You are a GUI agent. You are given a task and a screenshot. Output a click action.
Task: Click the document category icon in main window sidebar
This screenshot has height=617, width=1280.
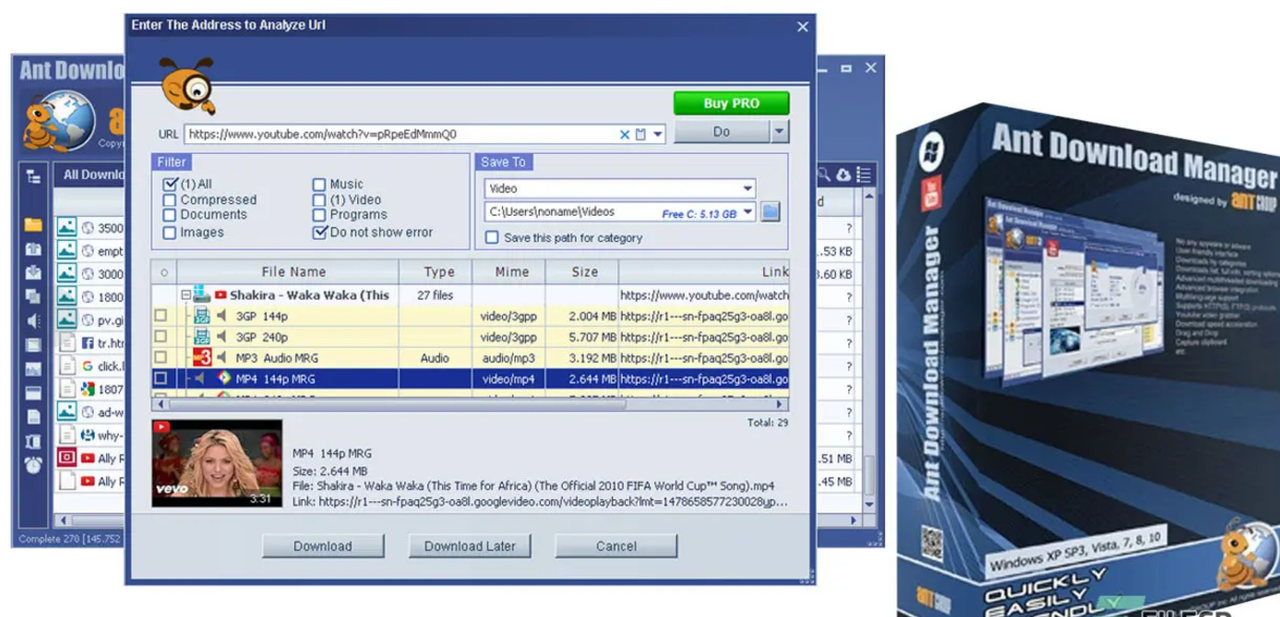coord(34,417)
